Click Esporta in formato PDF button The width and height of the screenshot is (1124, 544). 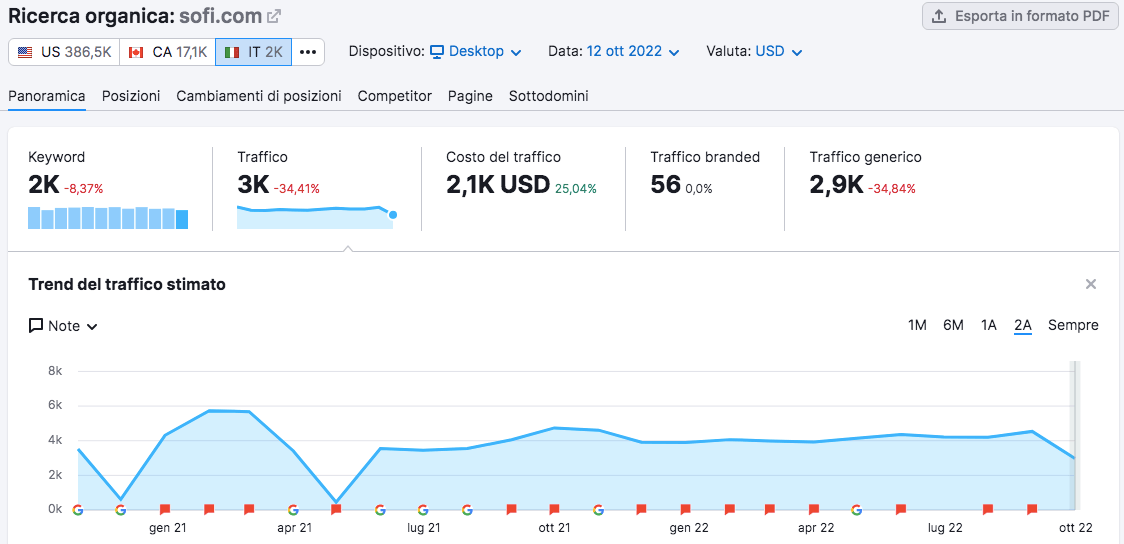tap(1020, 16)
